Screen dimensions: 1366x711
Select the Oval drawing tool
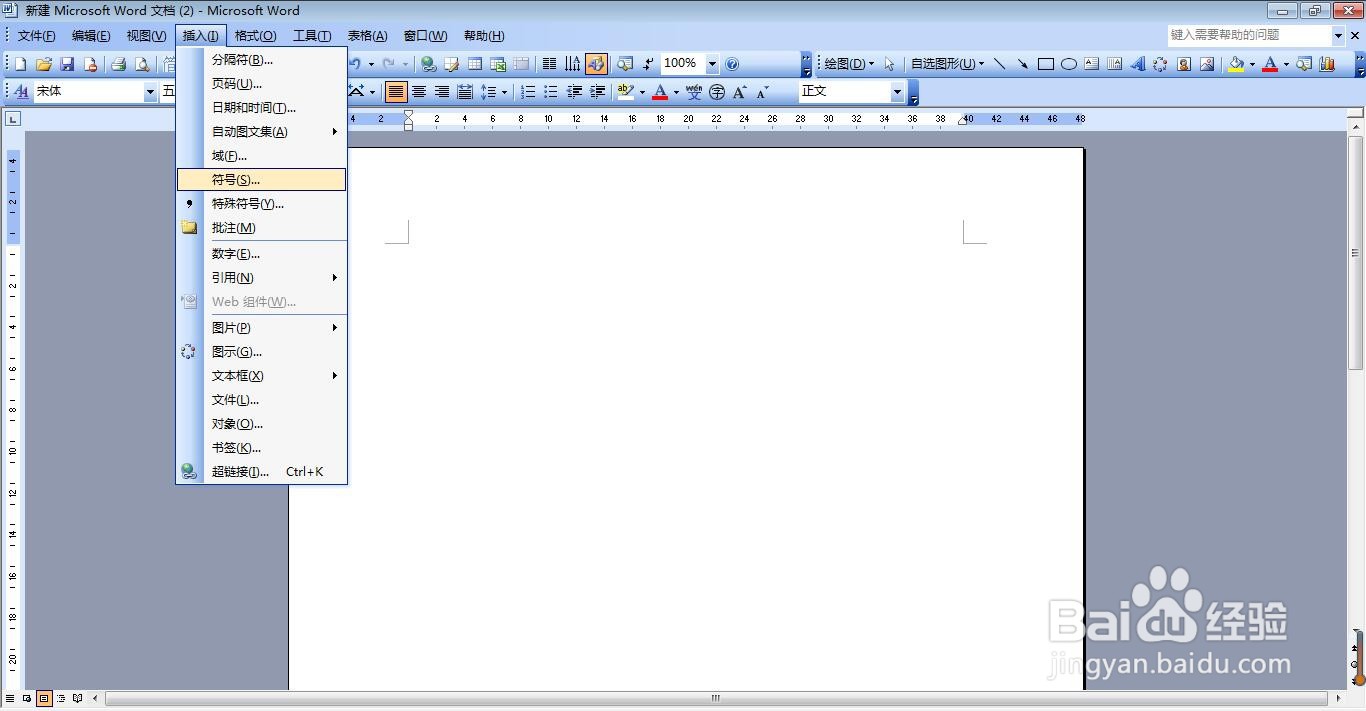coord(1069,64)
